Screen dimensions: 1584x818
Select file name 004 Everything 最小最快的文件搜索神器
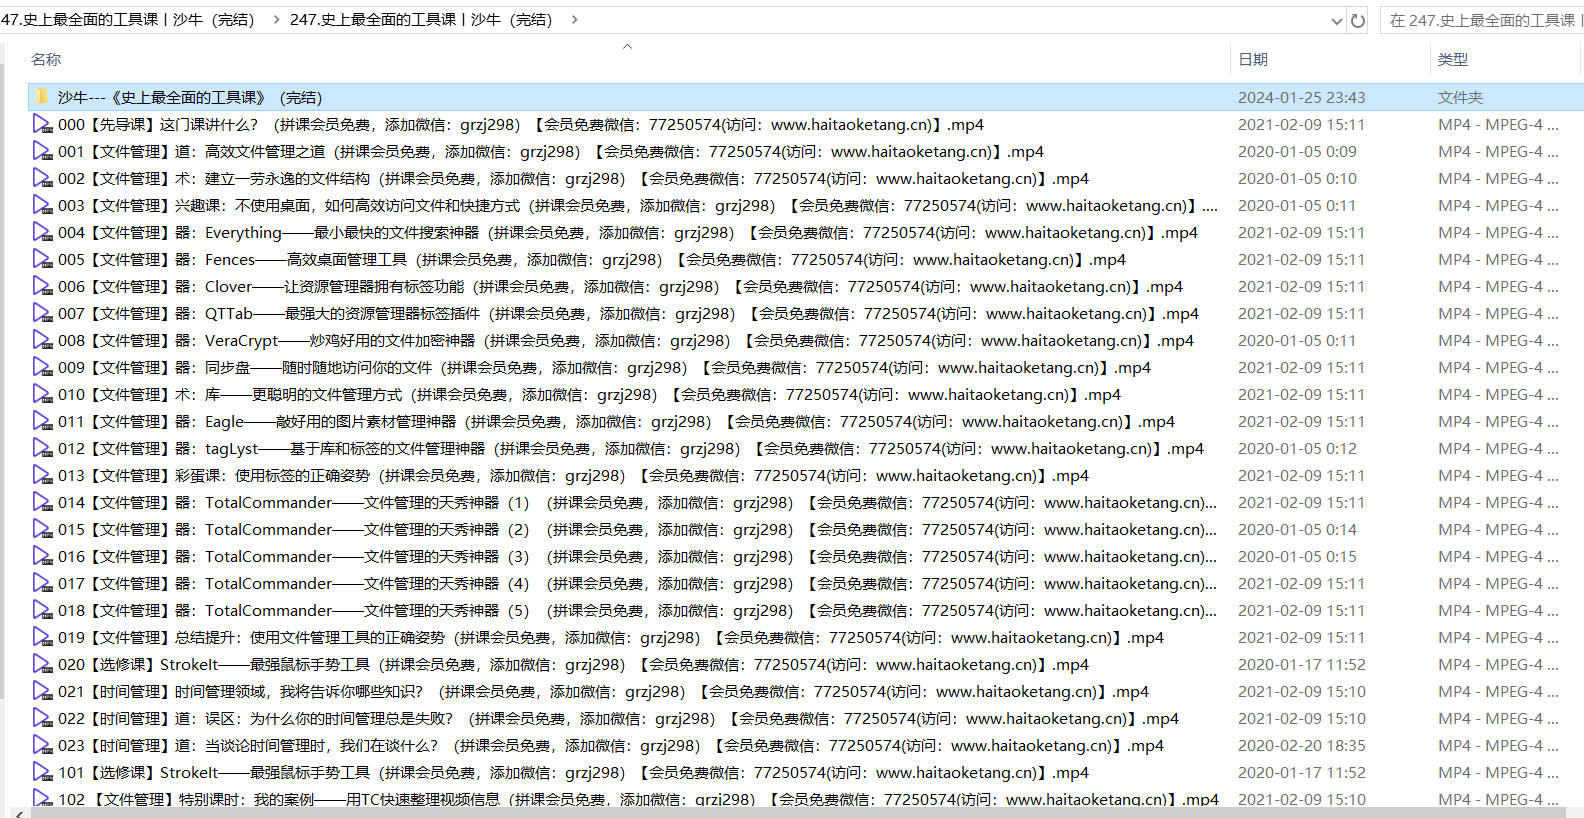[x=627, y=232]
